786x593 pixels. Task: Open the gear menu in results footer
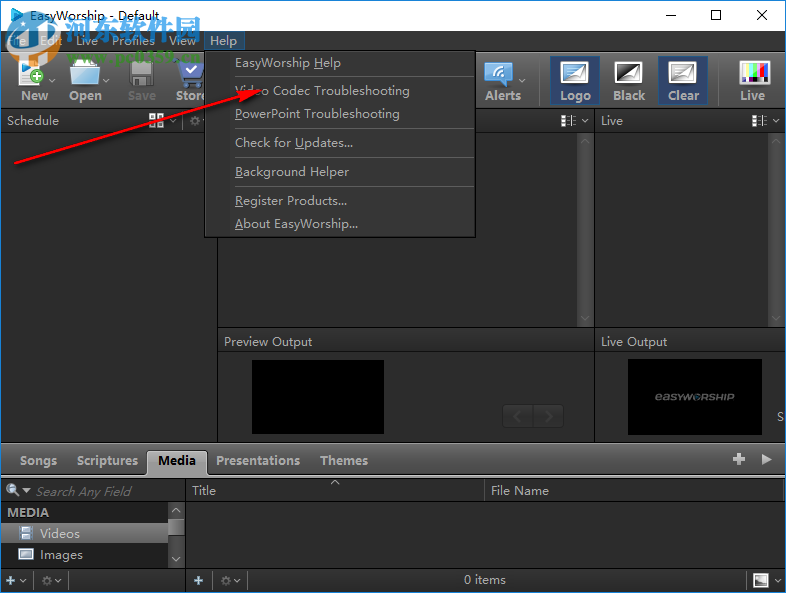click(x=231, y=580)
